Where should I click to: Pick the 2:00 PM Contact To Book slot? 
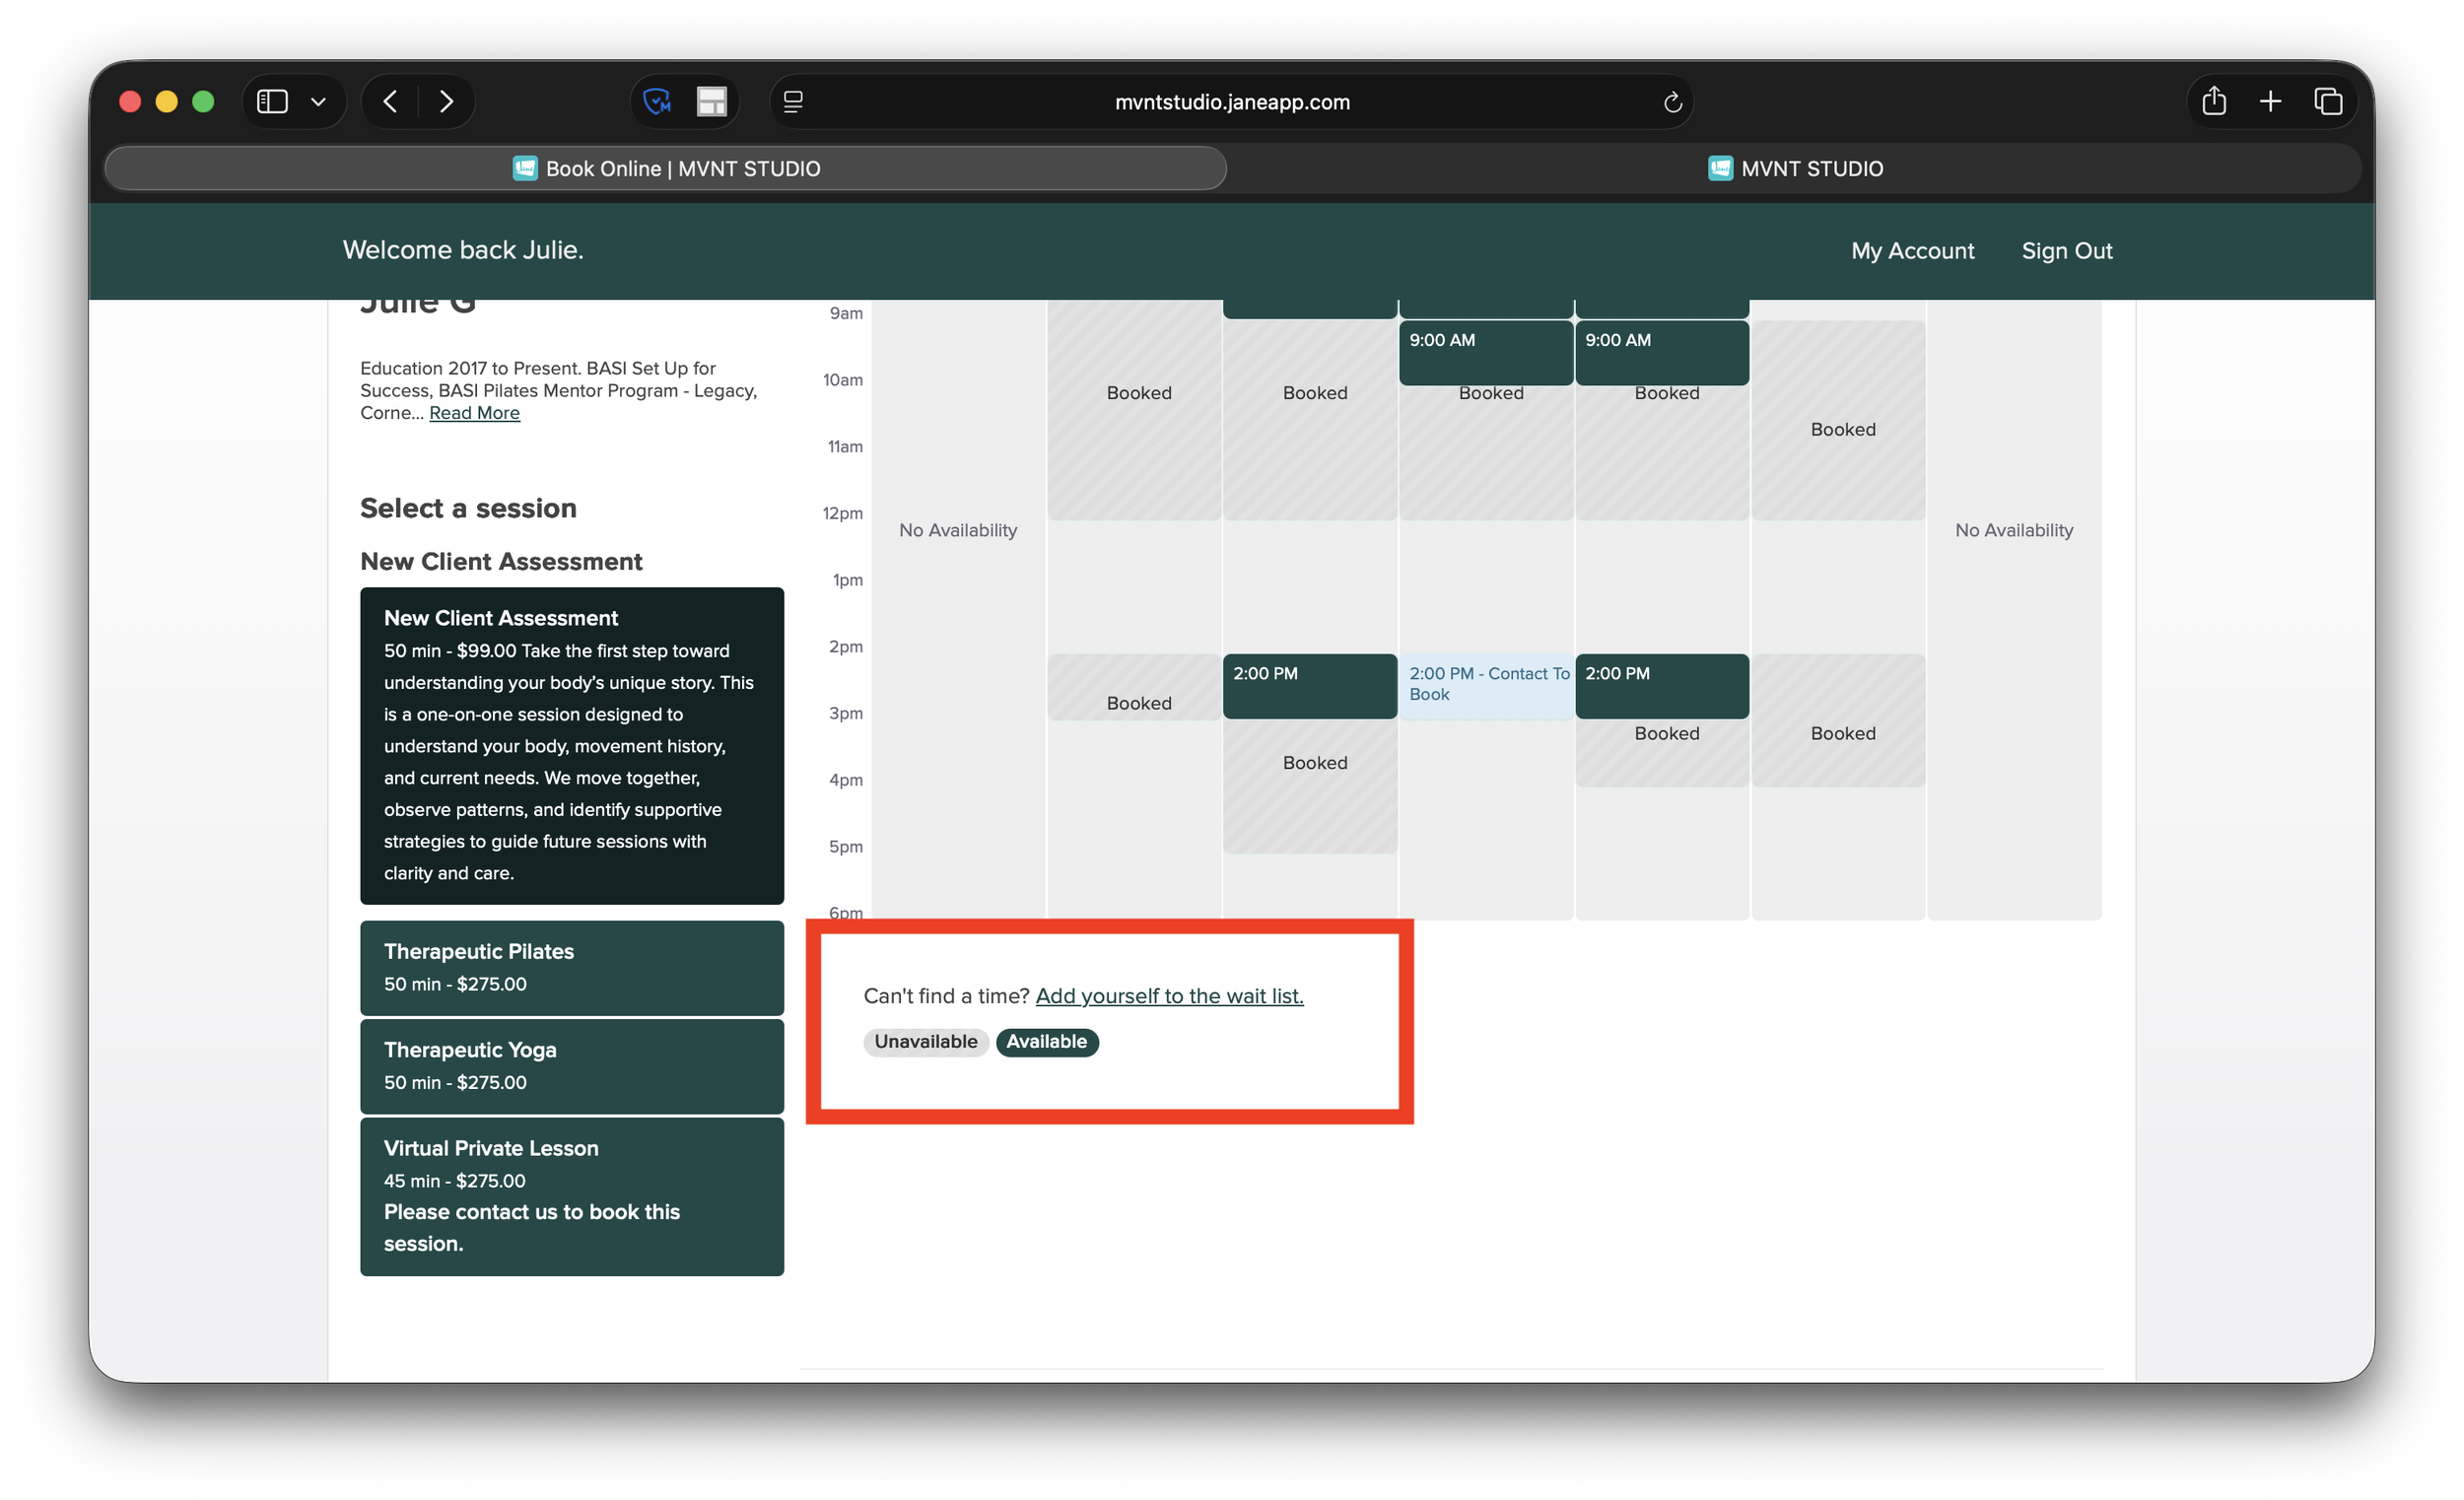click(1486, 685)
